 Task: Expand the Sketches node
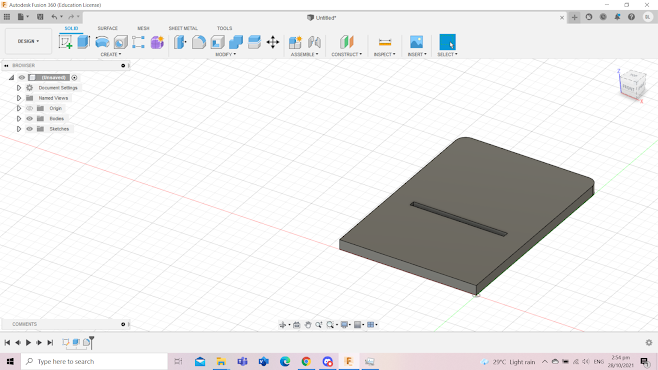click(x=18, y=129)
